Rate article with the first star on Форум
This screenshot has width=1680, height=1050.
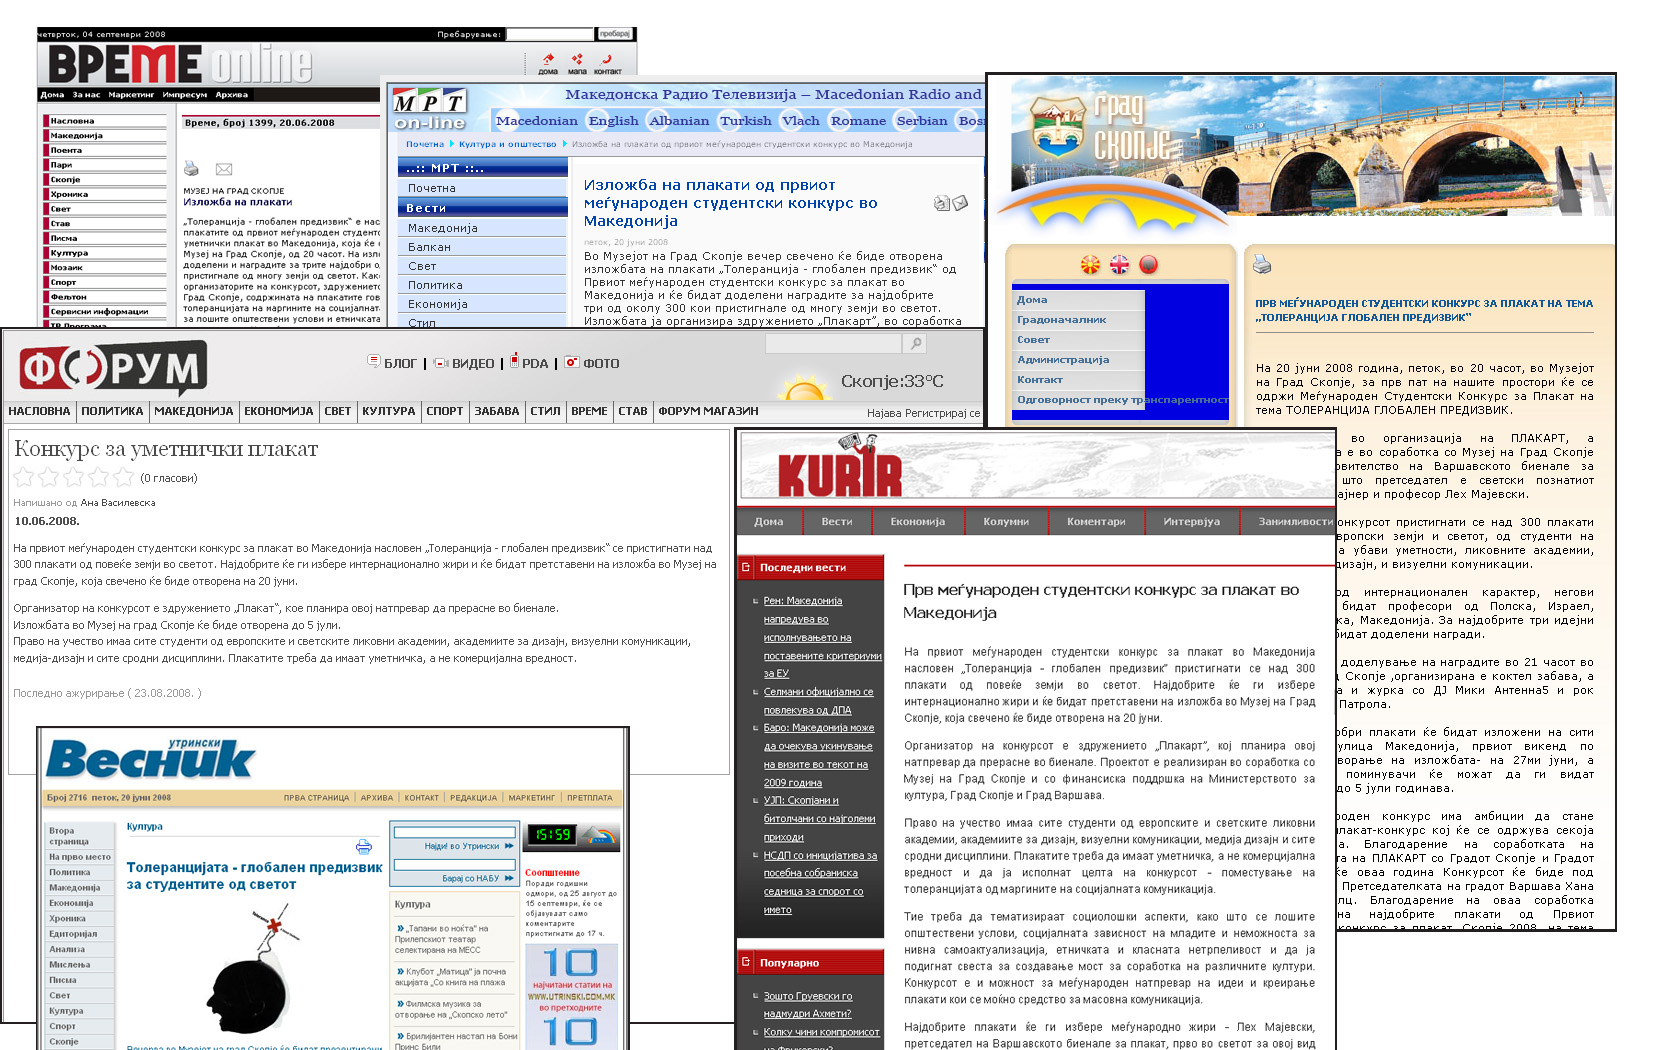point(24,477)
